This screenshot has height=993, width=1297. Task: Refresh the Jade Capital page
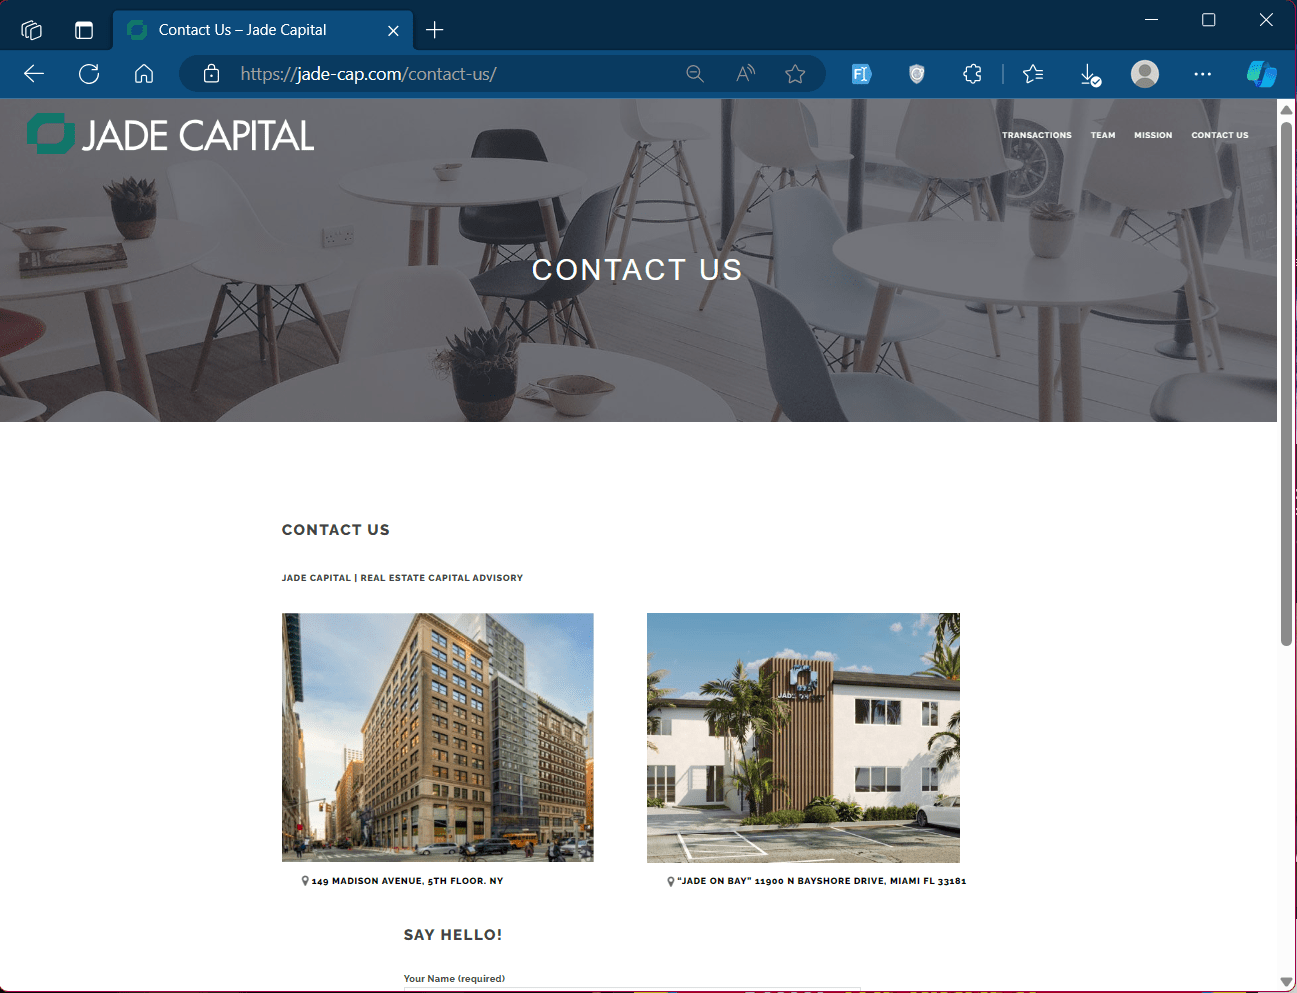coord(89,74)
